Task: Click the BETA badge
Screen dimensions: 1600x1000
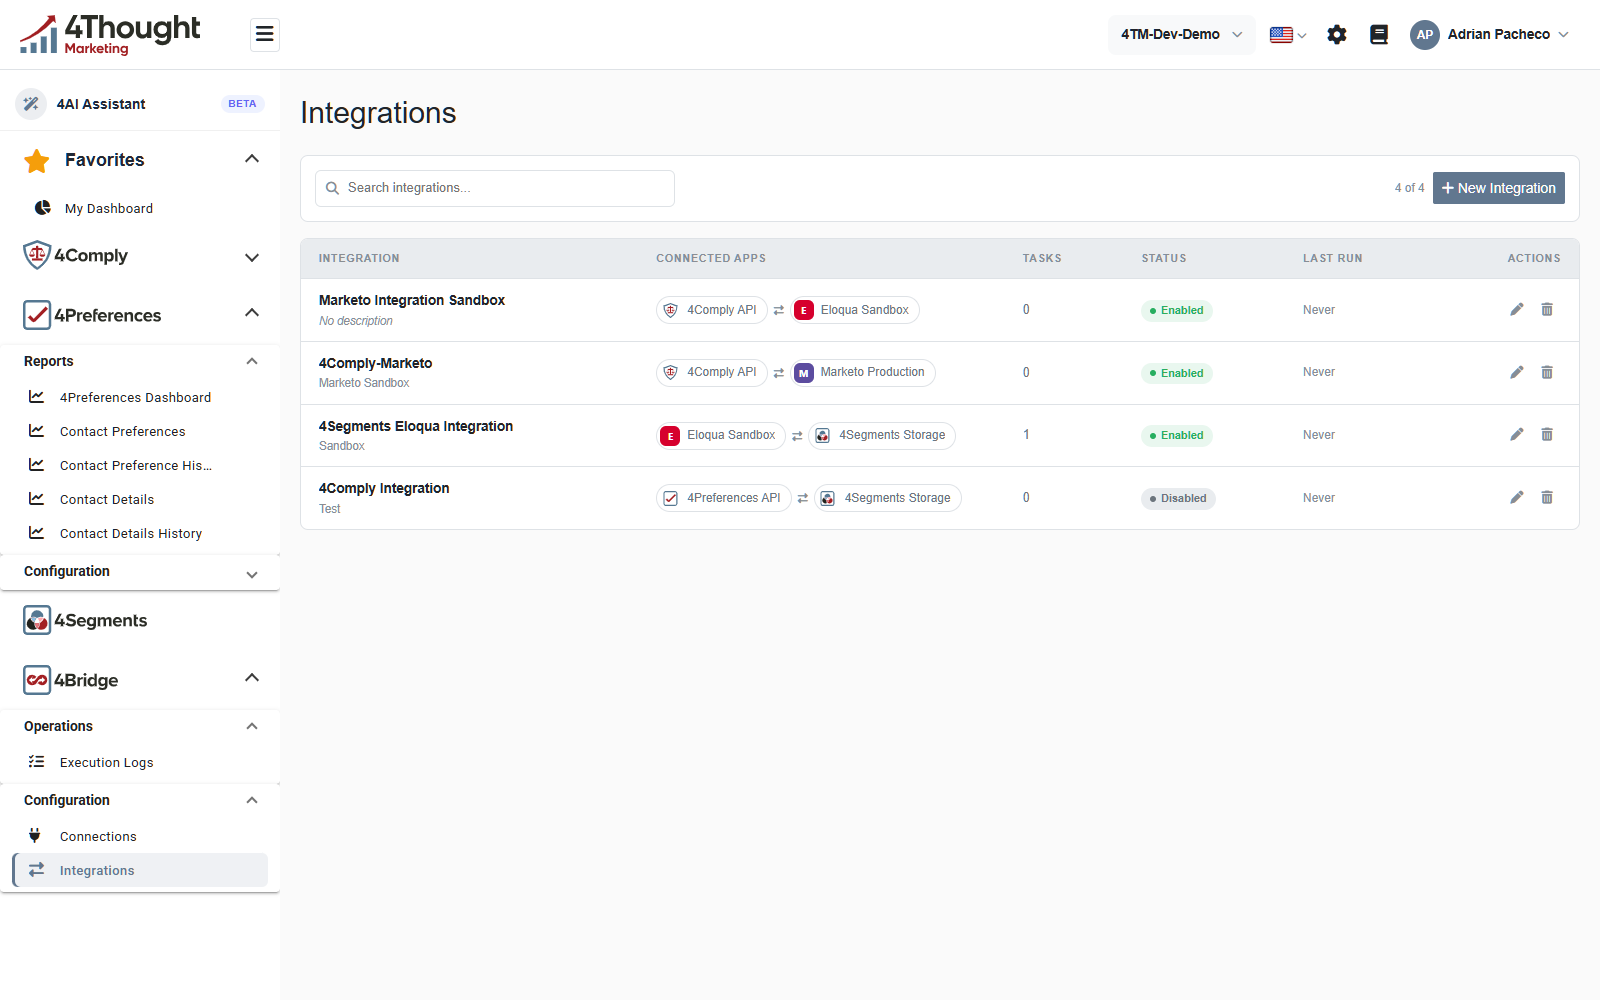Action: point(242,104)
